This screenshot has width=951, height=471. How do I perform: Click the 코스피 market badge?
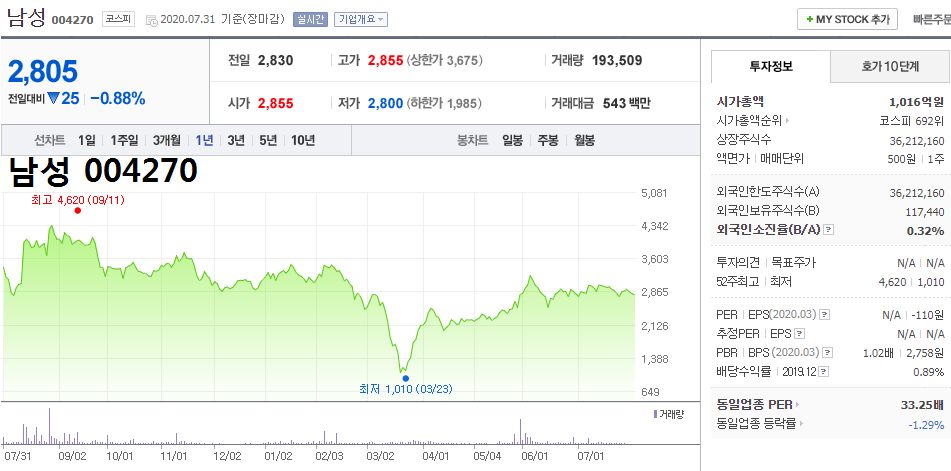coord(118,19)
